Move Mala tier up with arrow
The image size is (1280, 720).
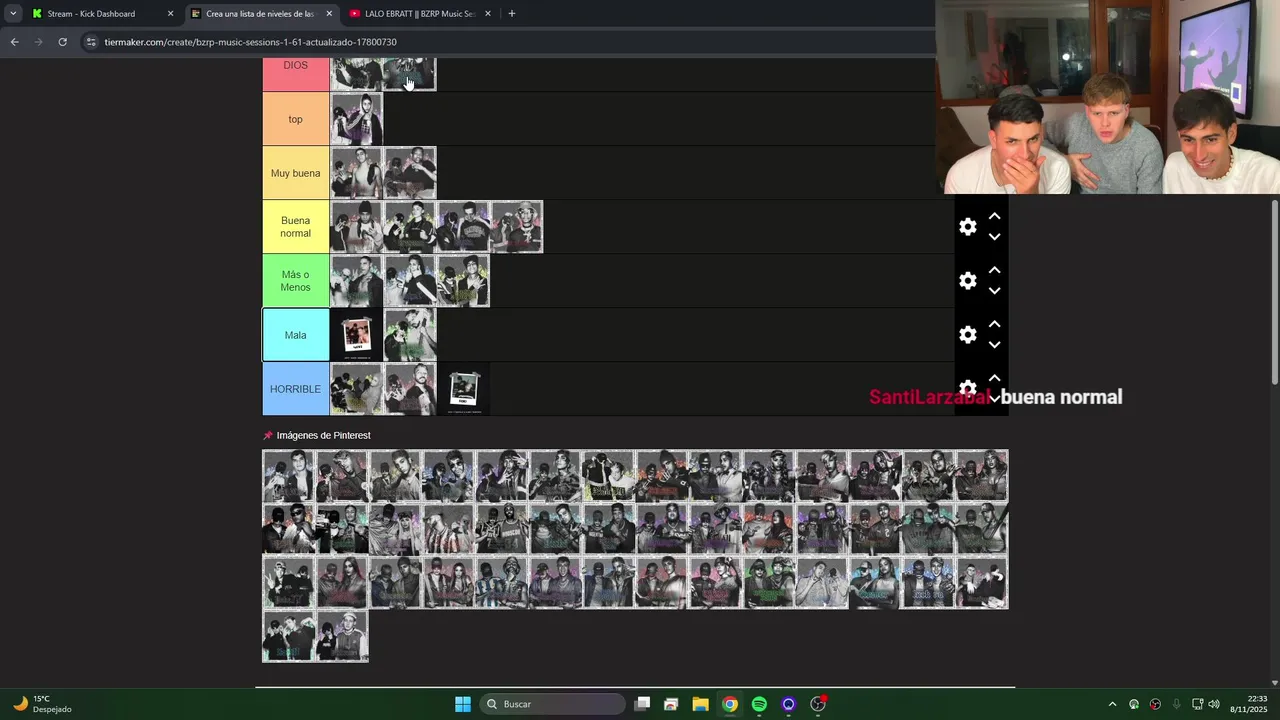(x=994, y=324)
